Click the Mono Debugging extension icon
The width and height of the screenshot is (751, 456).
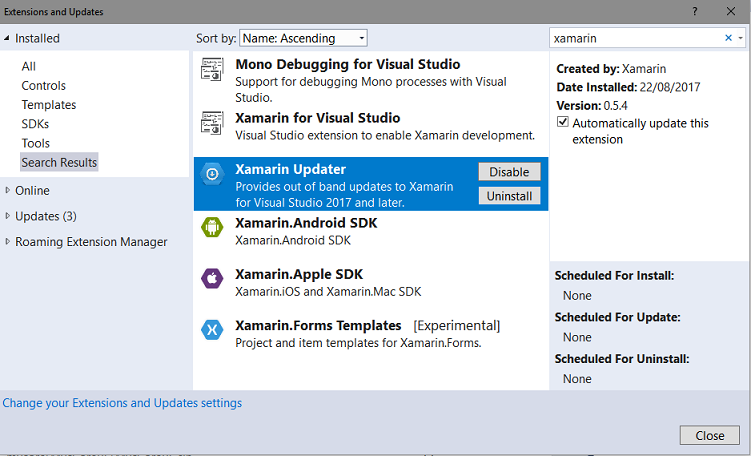[x=212, y=69]
